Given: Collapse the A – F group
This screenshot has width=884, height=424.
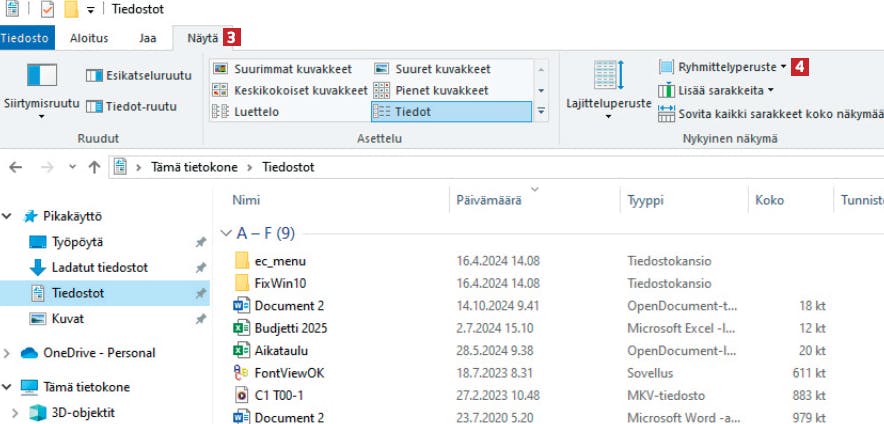Looking at the screenshot, I should (227, 233).
